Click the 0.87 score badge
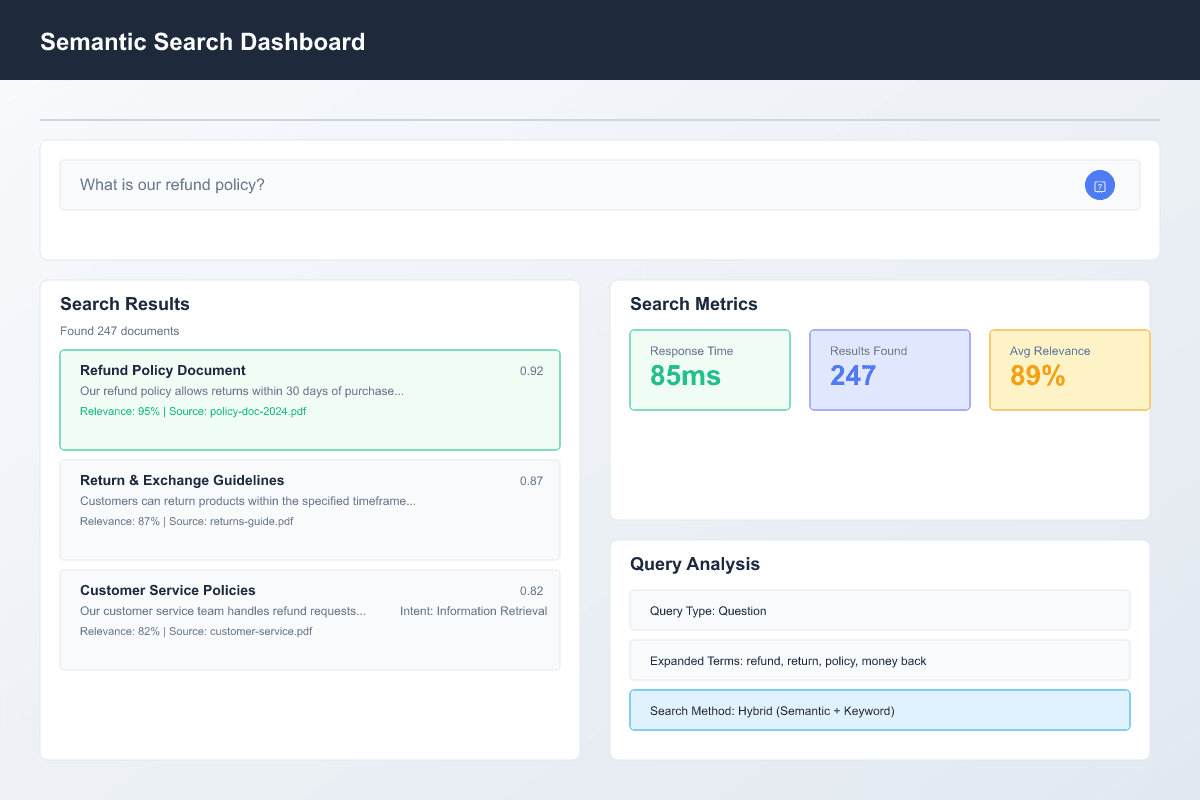The height and width of the screenshot is (800, 1200). point(531,481)
